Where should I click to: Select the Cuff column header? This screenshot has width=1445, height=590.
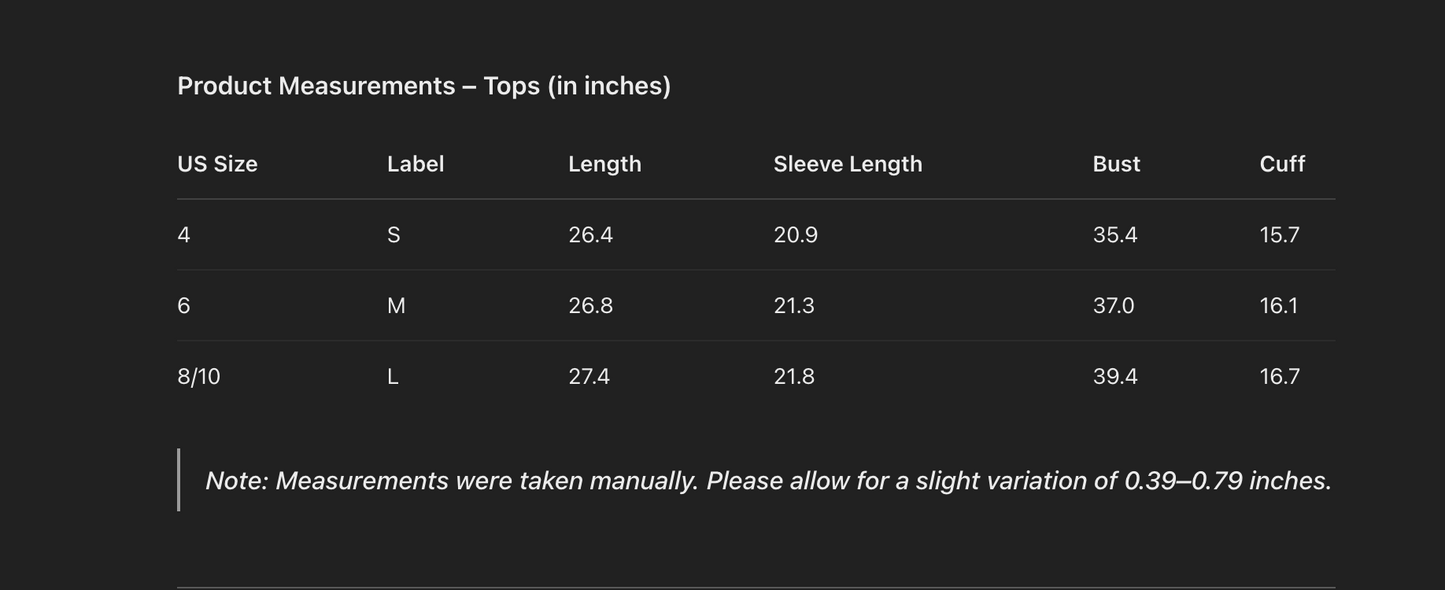click(x=1282, y=164)
